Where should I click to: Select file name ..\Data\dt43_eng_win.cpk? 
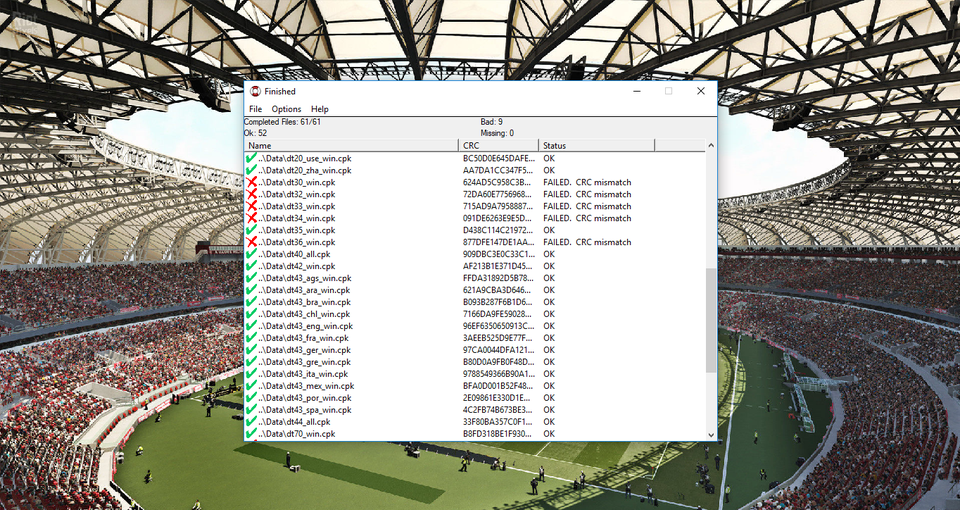(x=306, y=326)
